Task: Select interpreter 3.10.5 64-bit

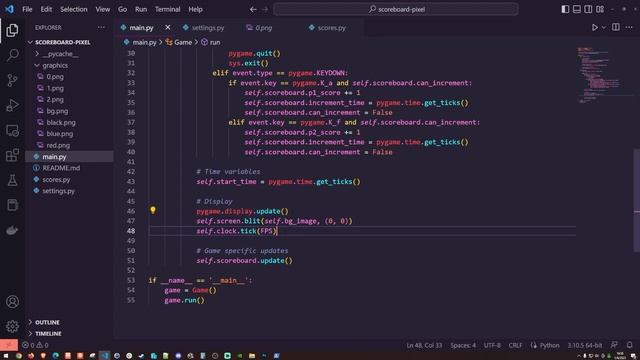Action: (x=584, y=345)
